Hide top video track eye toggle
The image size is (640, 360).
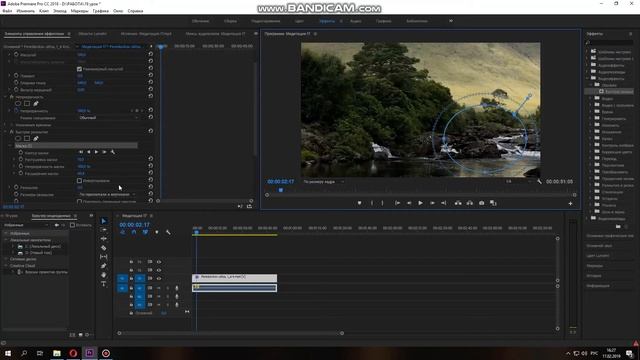[159, 262]
